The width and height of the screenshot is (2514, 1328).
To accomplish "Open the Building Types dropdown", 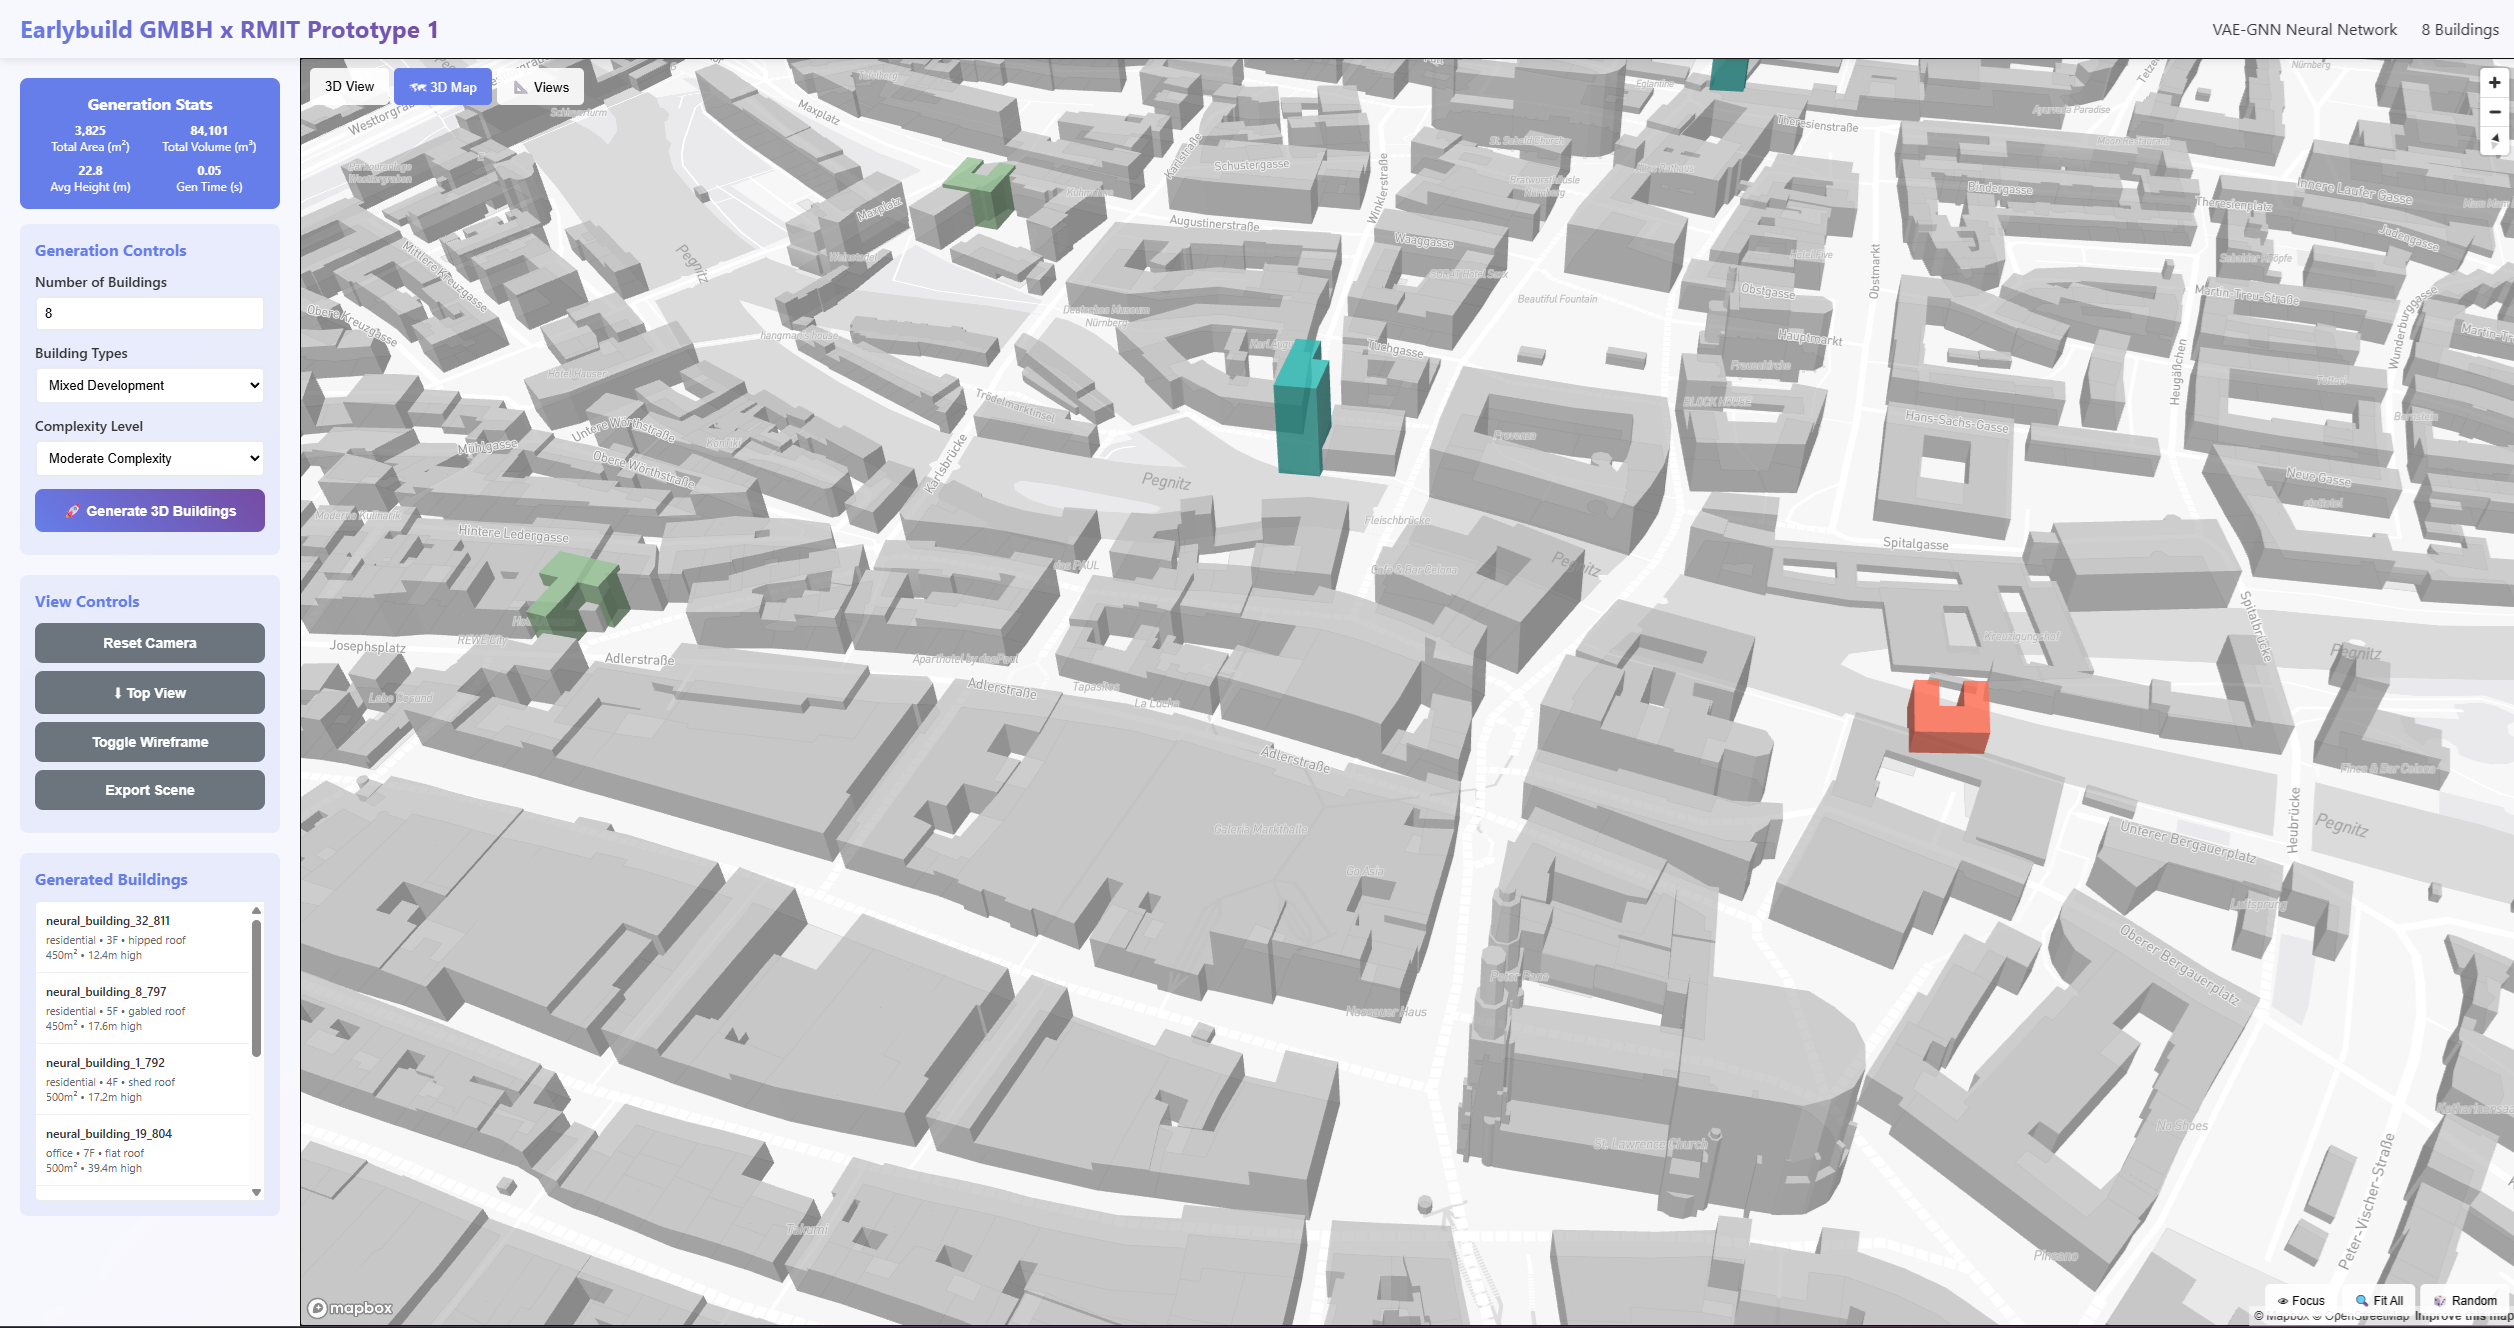I will pos(150,385).
